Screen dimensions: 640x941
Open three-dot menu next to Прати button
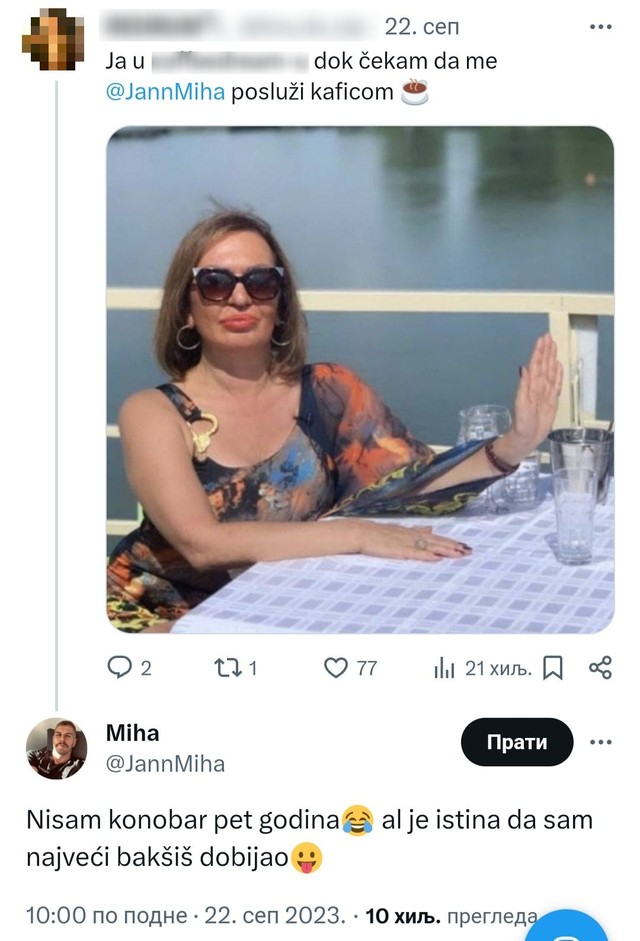tap(600, 743)
